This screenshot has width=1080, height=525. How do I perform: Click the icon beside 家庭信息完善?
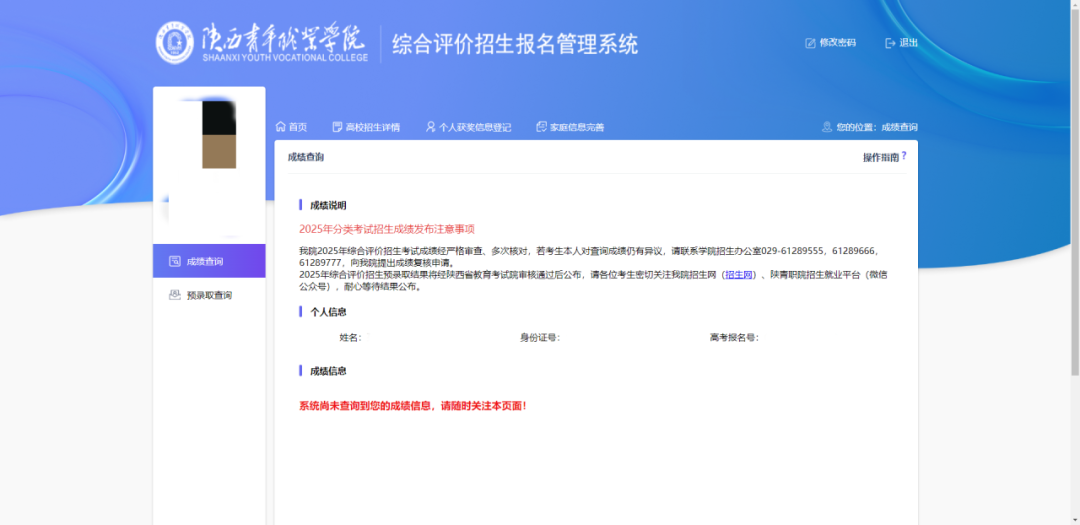541,127
